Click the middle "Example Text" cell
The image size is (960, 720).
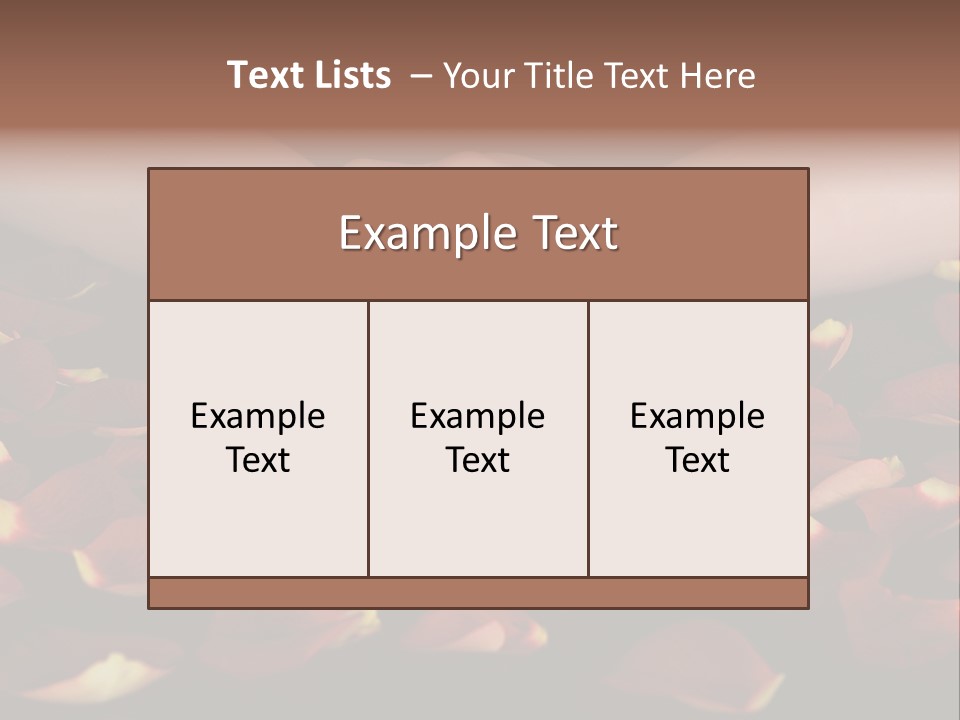478,438
